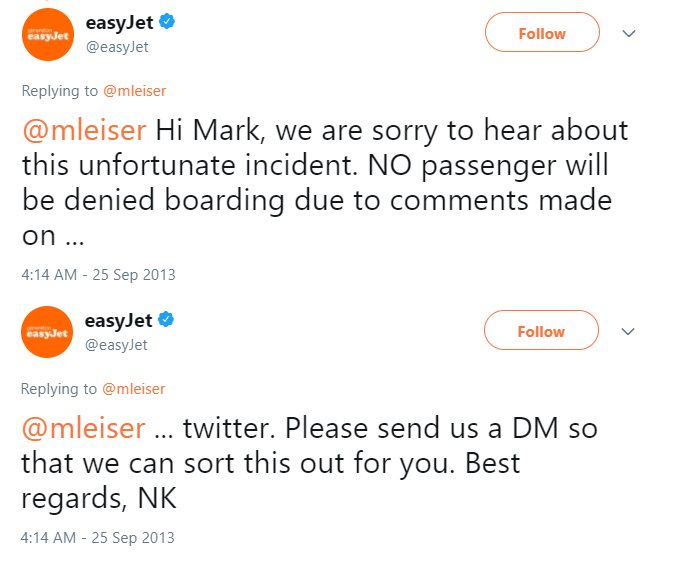Open chevron options on the 'Best regards, NK' tweet

coord(629,331)
